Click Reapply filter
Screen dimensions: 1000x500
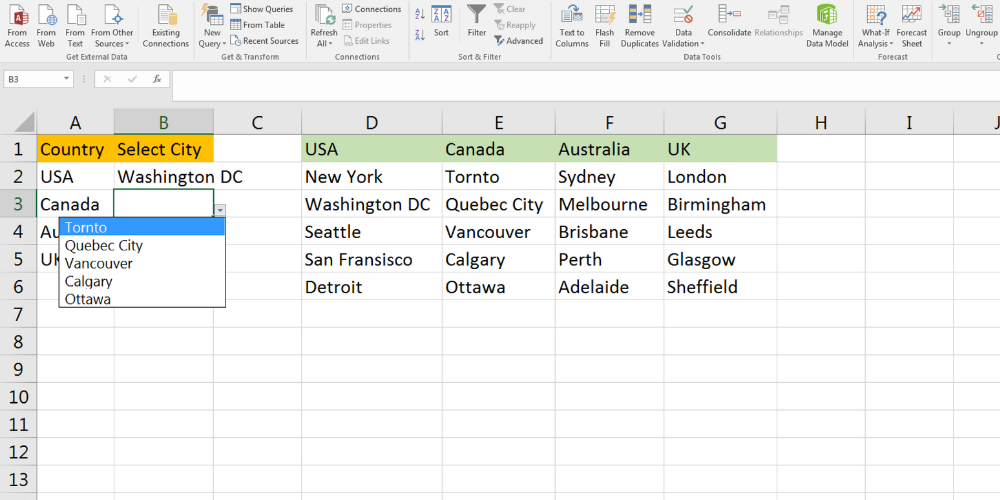[x=515, y=25]
